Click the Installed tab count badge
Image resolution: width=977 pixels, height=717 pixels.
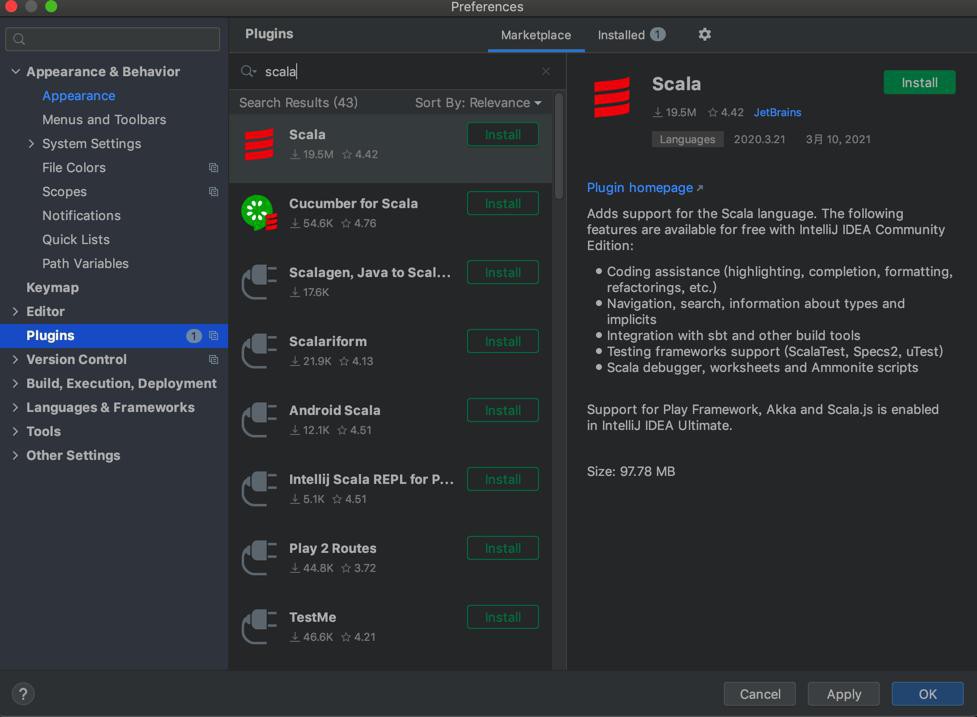[658, 34]
